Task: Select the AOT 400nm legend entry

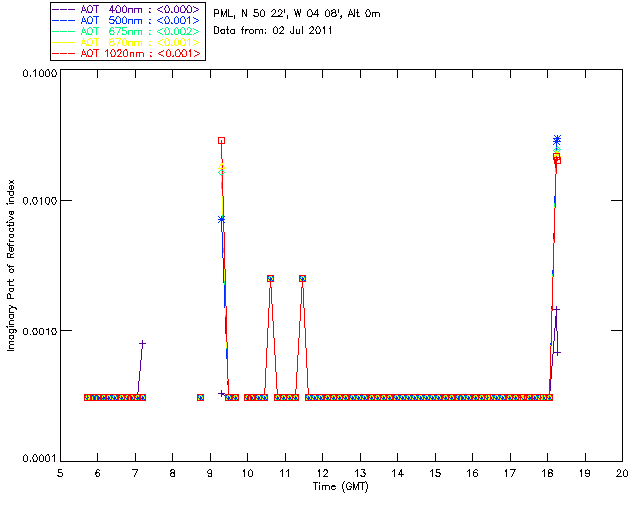Action: pyautogui.click(x=127, y=9)
